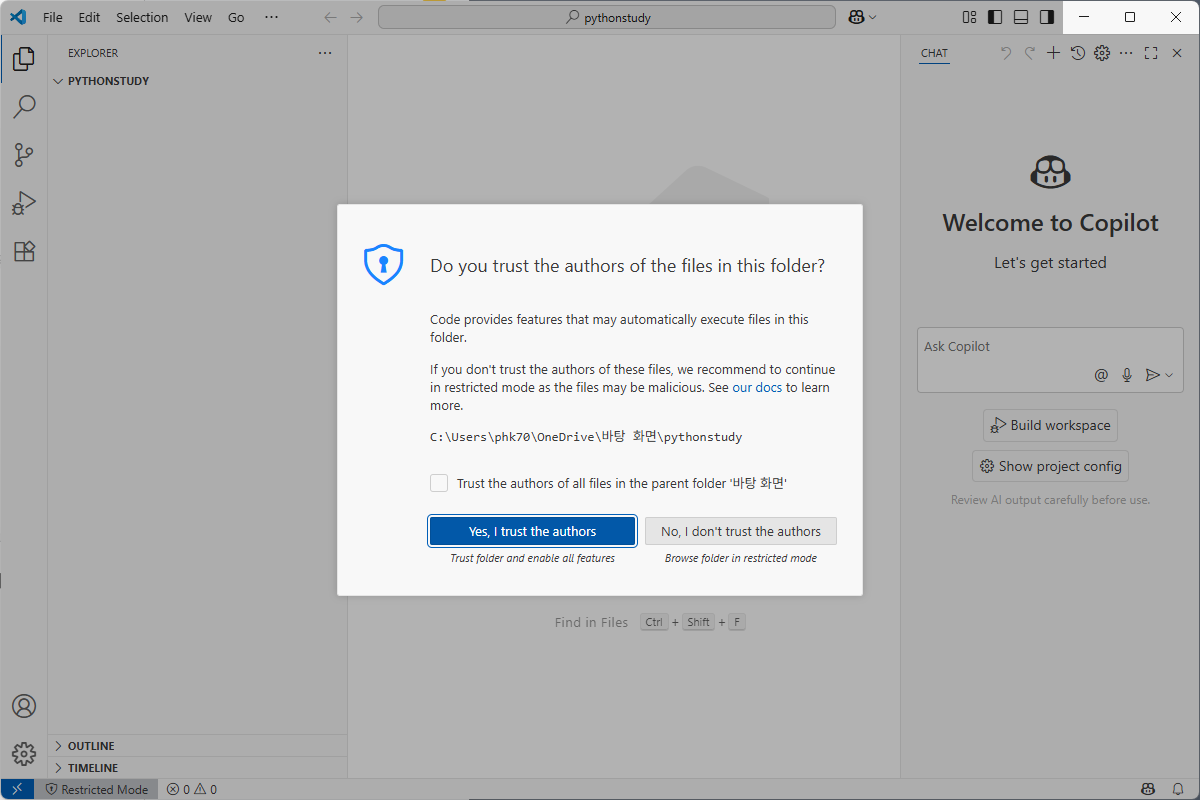Open the File menu
The image size is (1200, 800).
pos(53,17)
